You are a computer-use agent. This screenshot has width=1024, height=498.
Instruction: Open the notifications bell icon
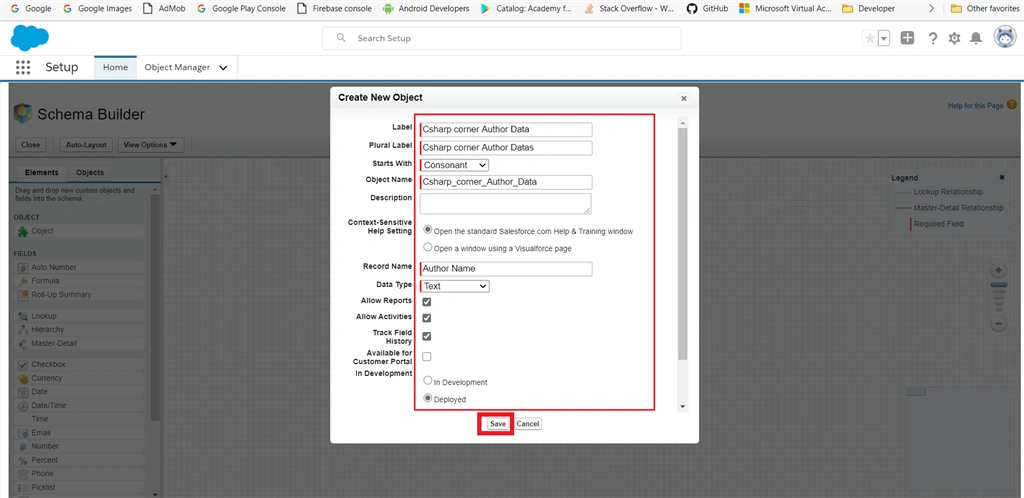coord(976,39)
